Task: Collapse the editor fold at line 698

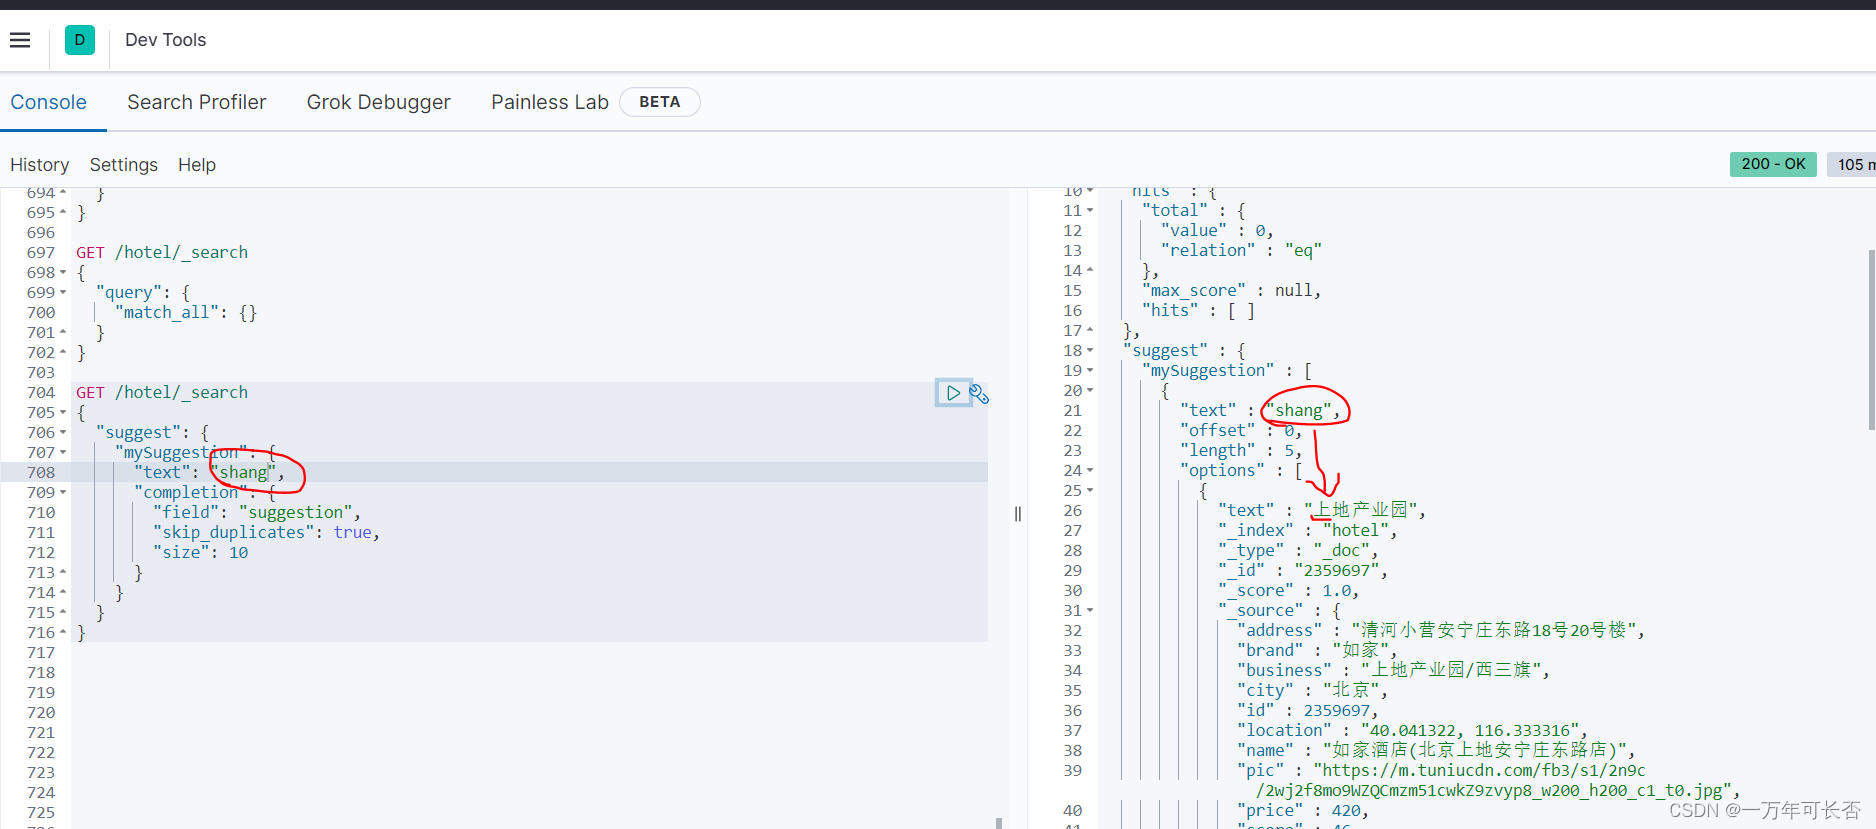Action: 63,273
